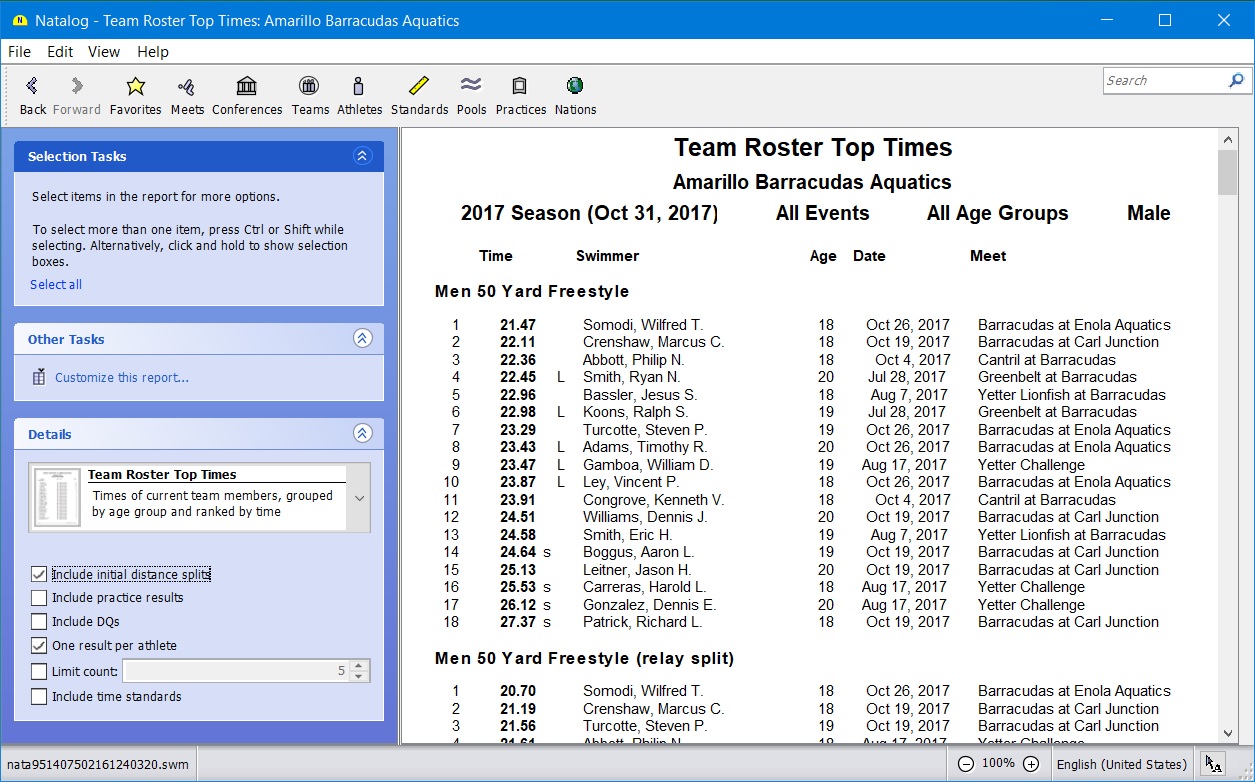This screenshot has height=782, width=1255.
Task: Enable Include practice results checkbox
Action: (39, 598)
